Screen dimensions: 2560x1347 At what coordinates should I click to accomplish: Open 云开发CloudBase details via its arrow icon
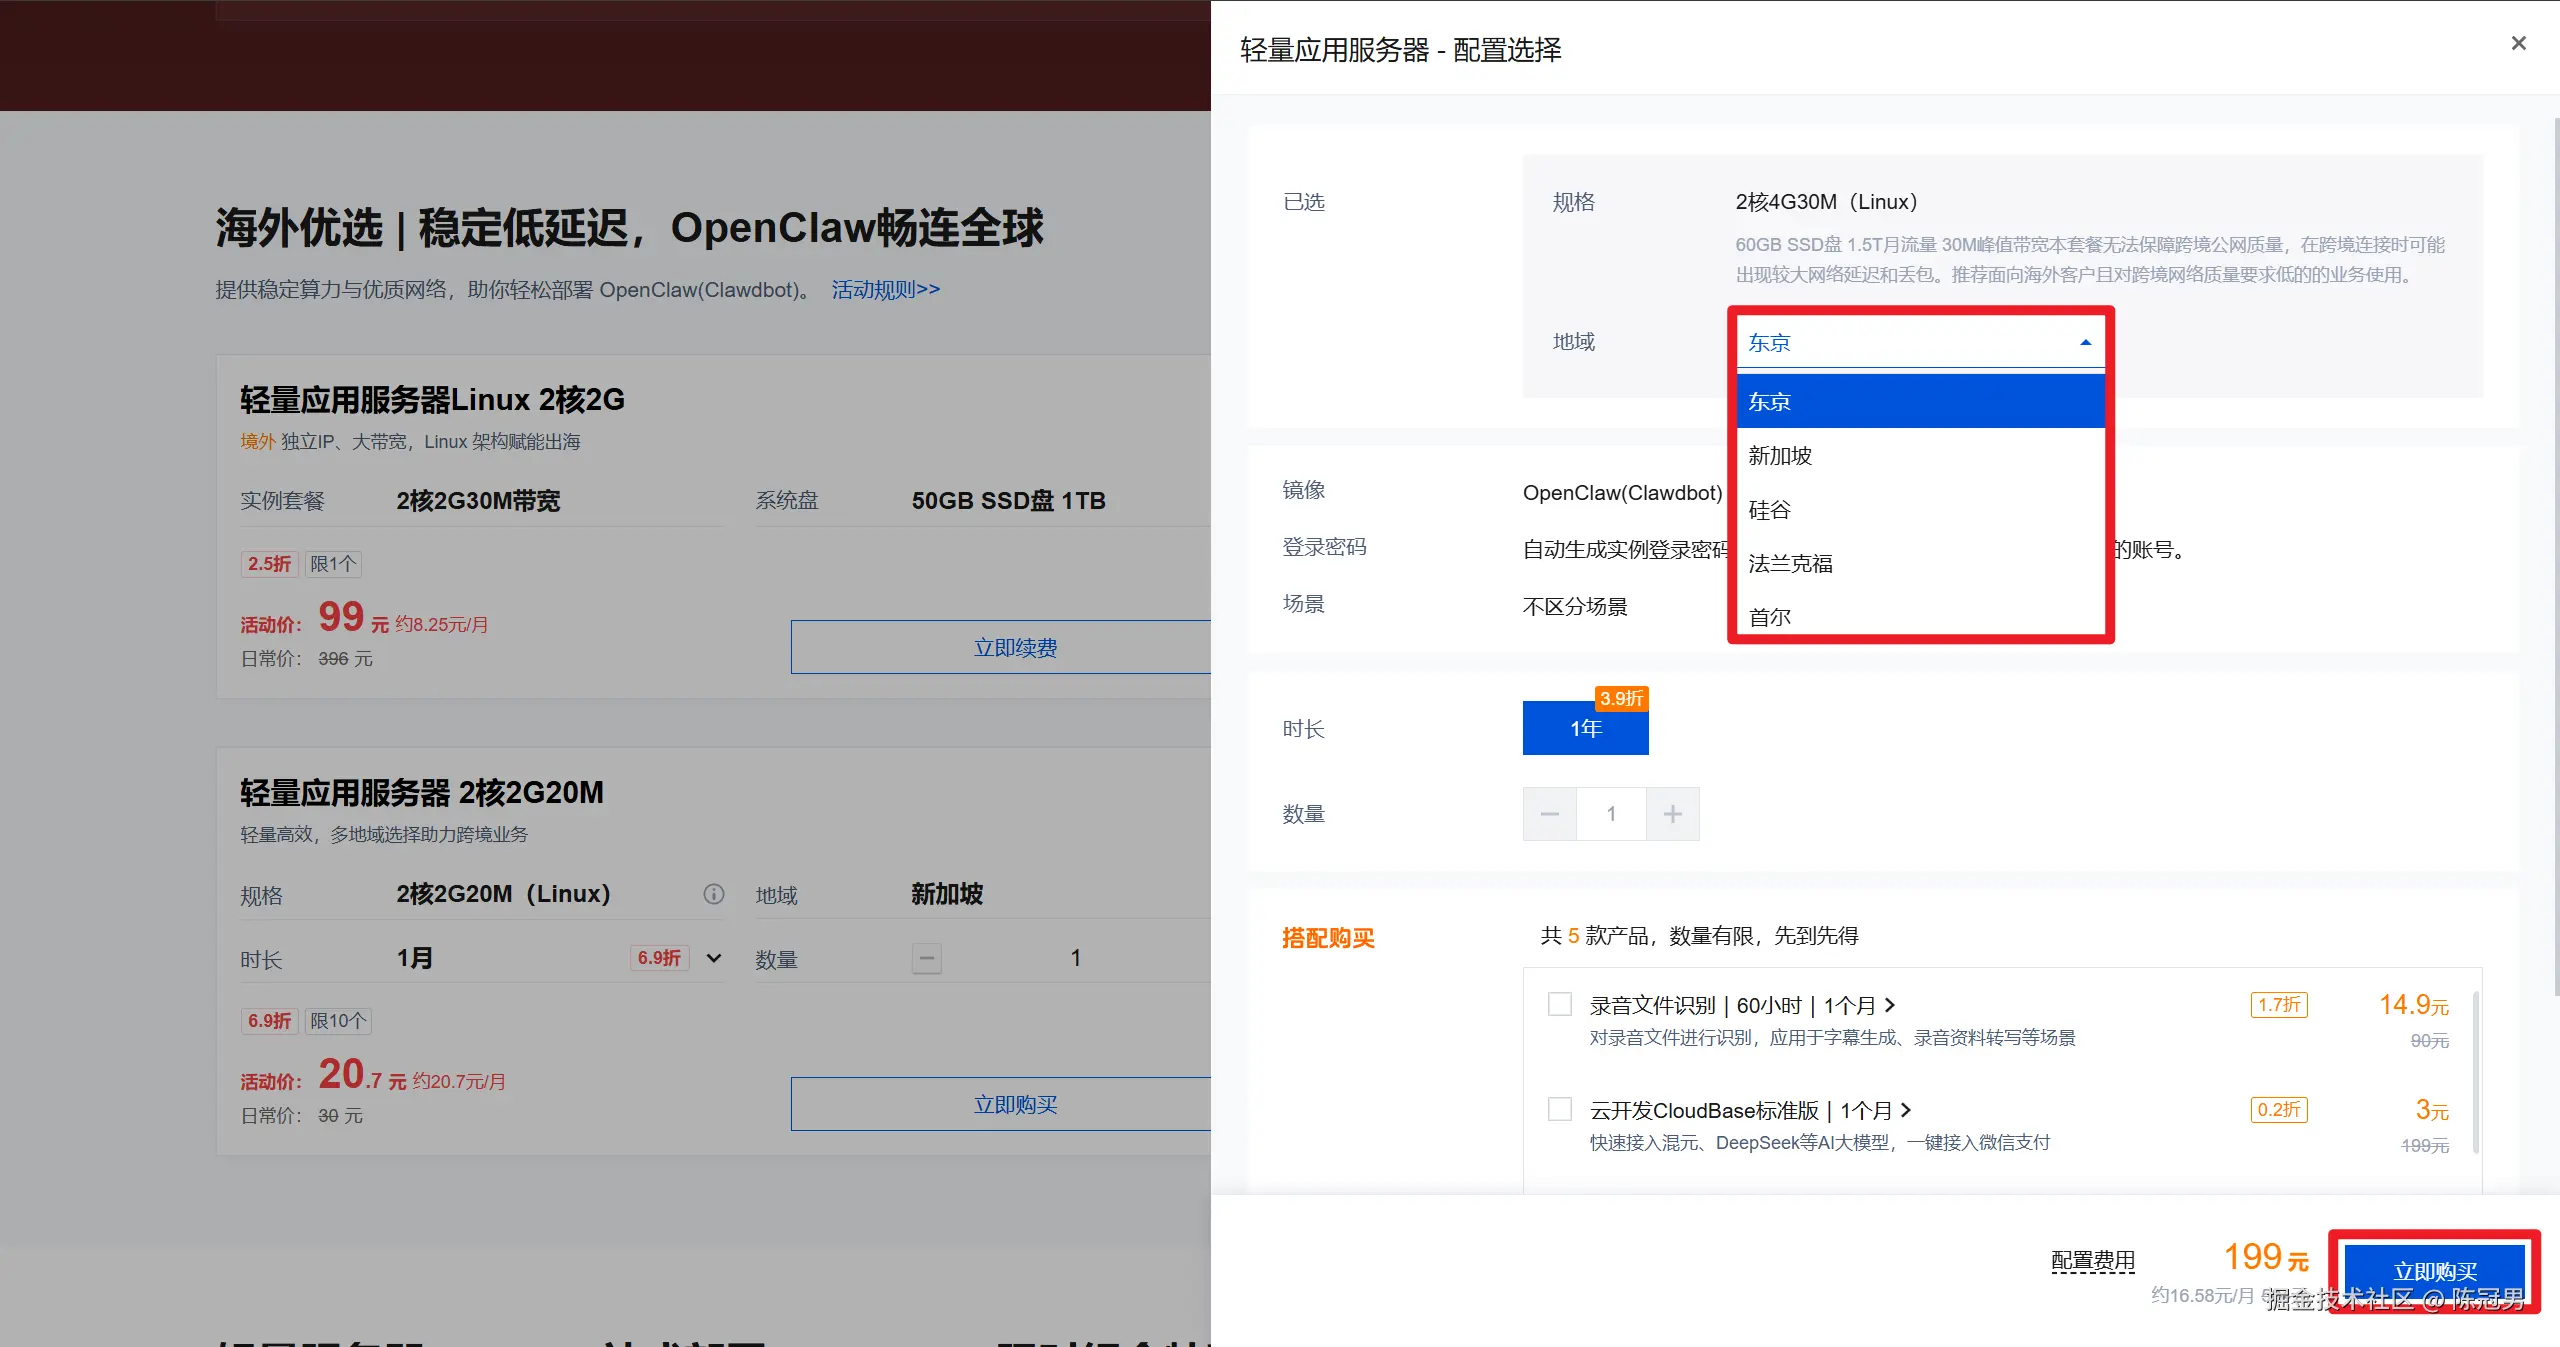(x=1905, y=1110)
